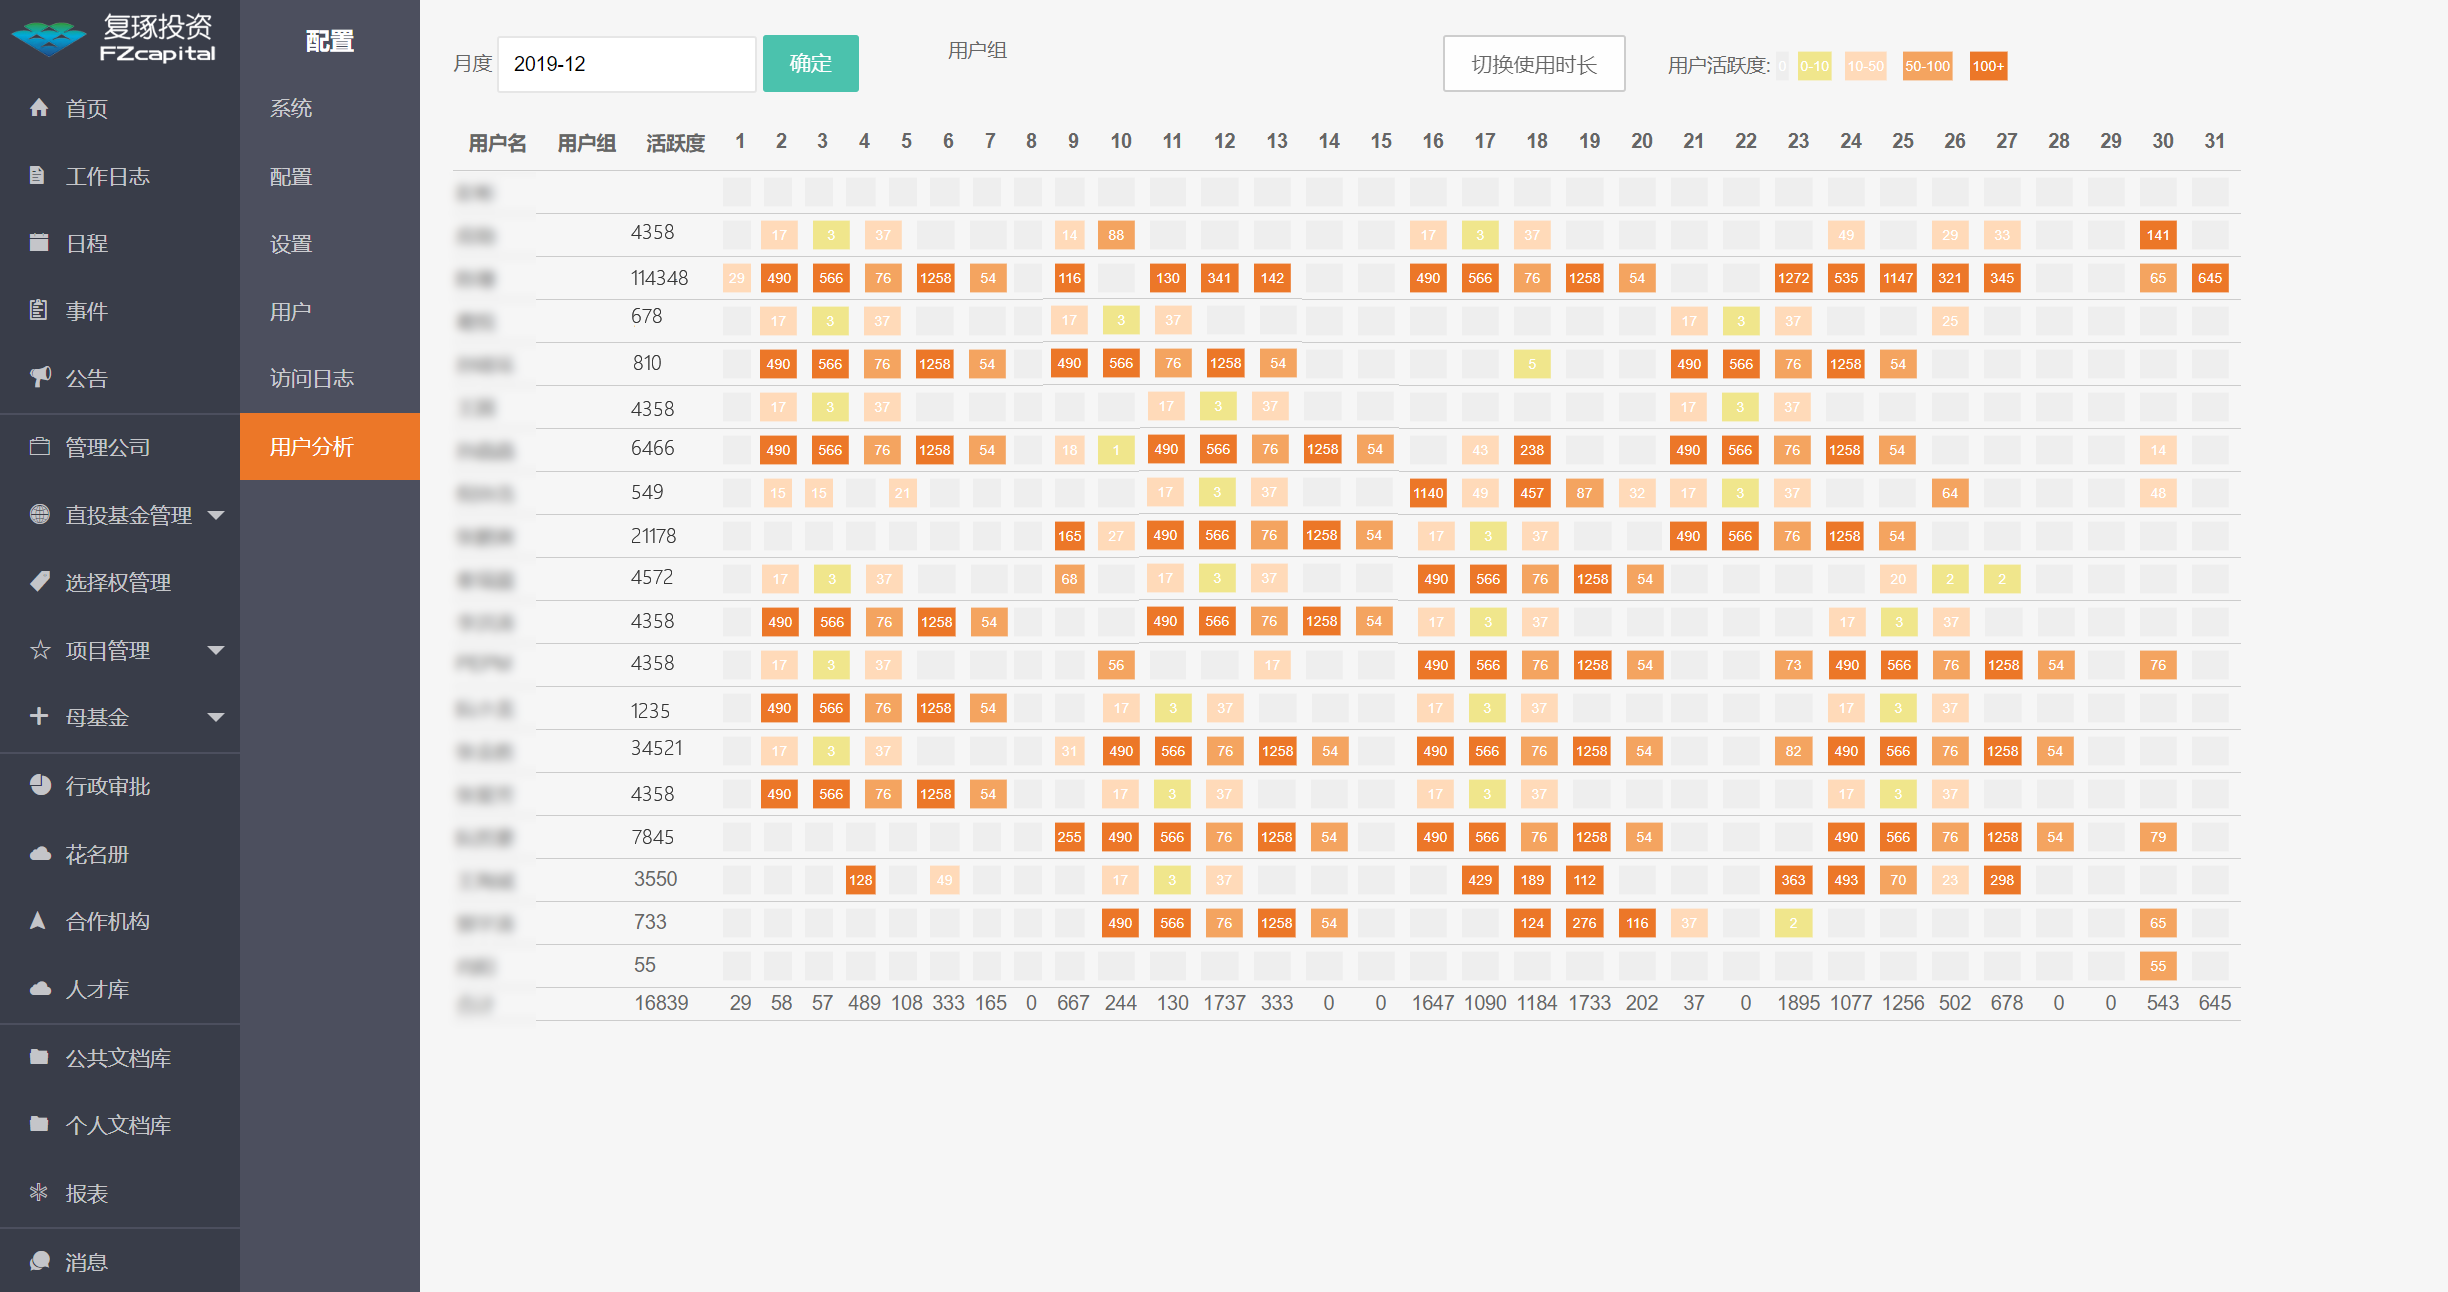Viewport: 2448px width, 1292px height.
Task: Open 报表 in the sidebar
Action: click(87, 1193)
